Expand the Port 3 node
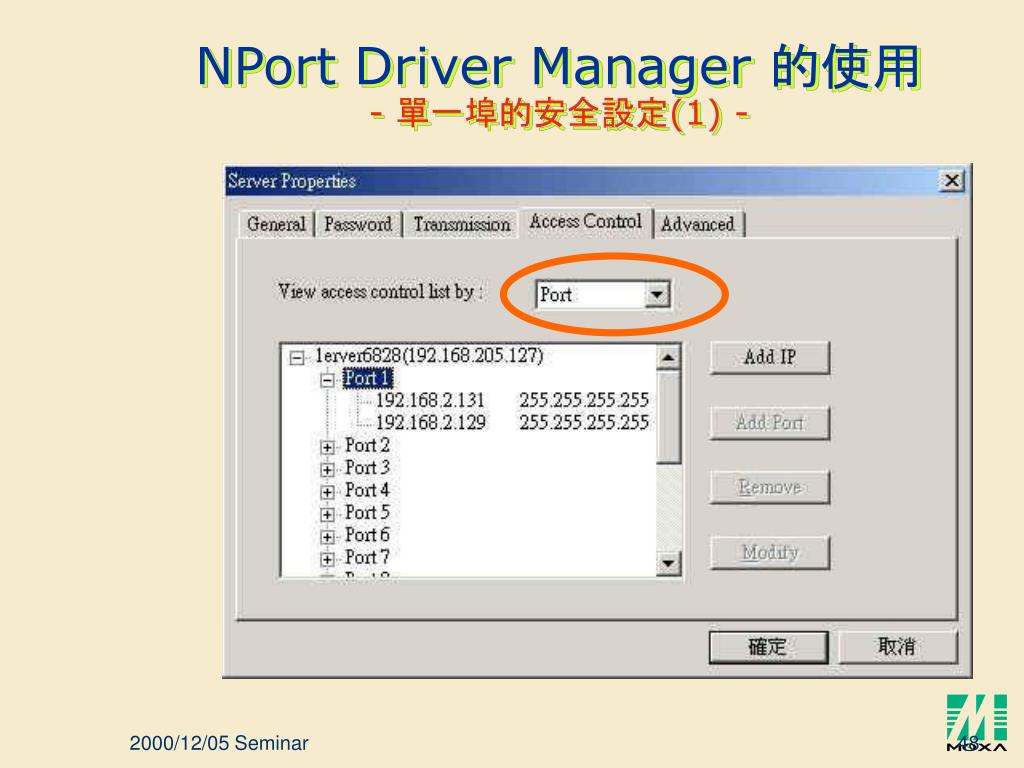This screenshot has width=1024, height=768. click(x=328, y=469)
